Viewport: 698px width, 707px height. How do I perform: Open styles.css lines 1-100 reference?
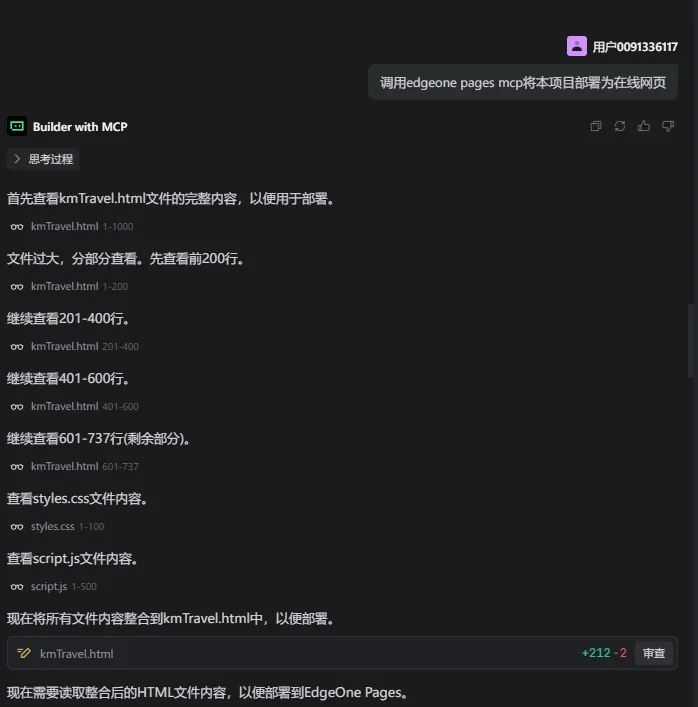coord(58,526)
